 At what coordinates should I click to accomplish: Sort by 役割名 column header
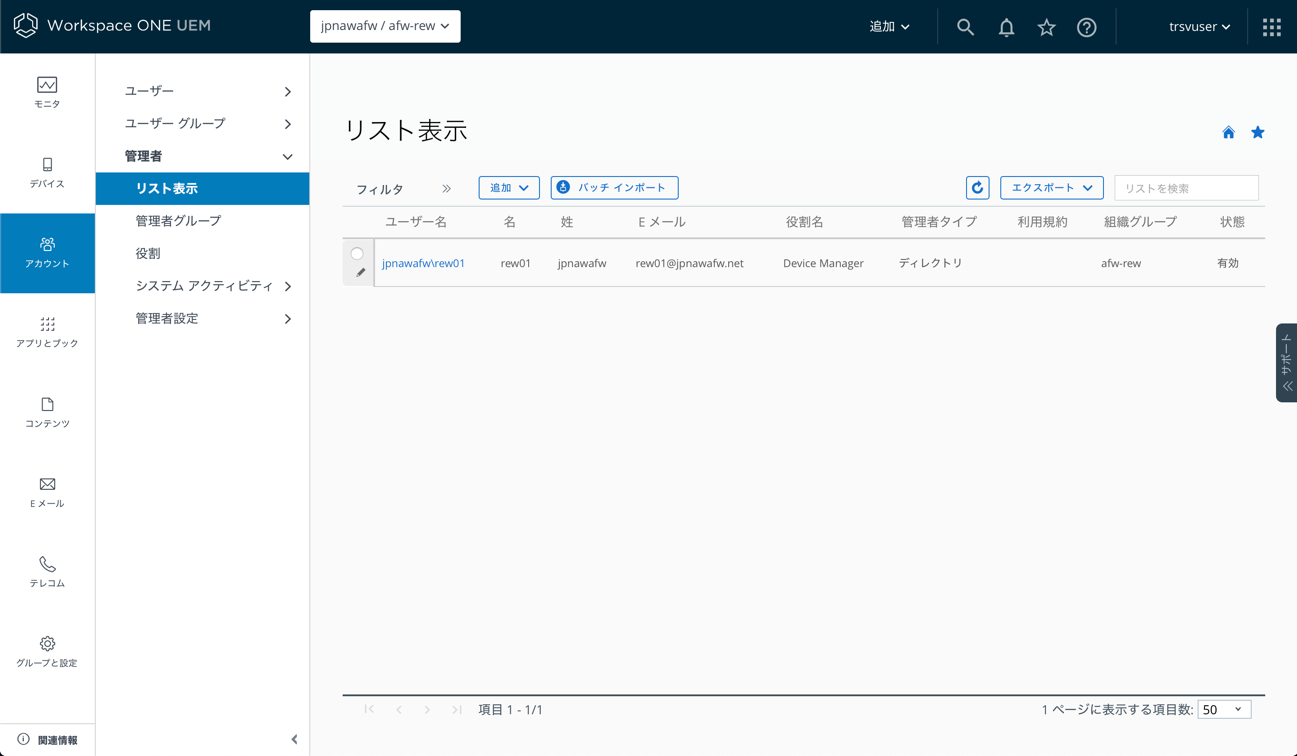pyautogui.click(x=804, y=222)
